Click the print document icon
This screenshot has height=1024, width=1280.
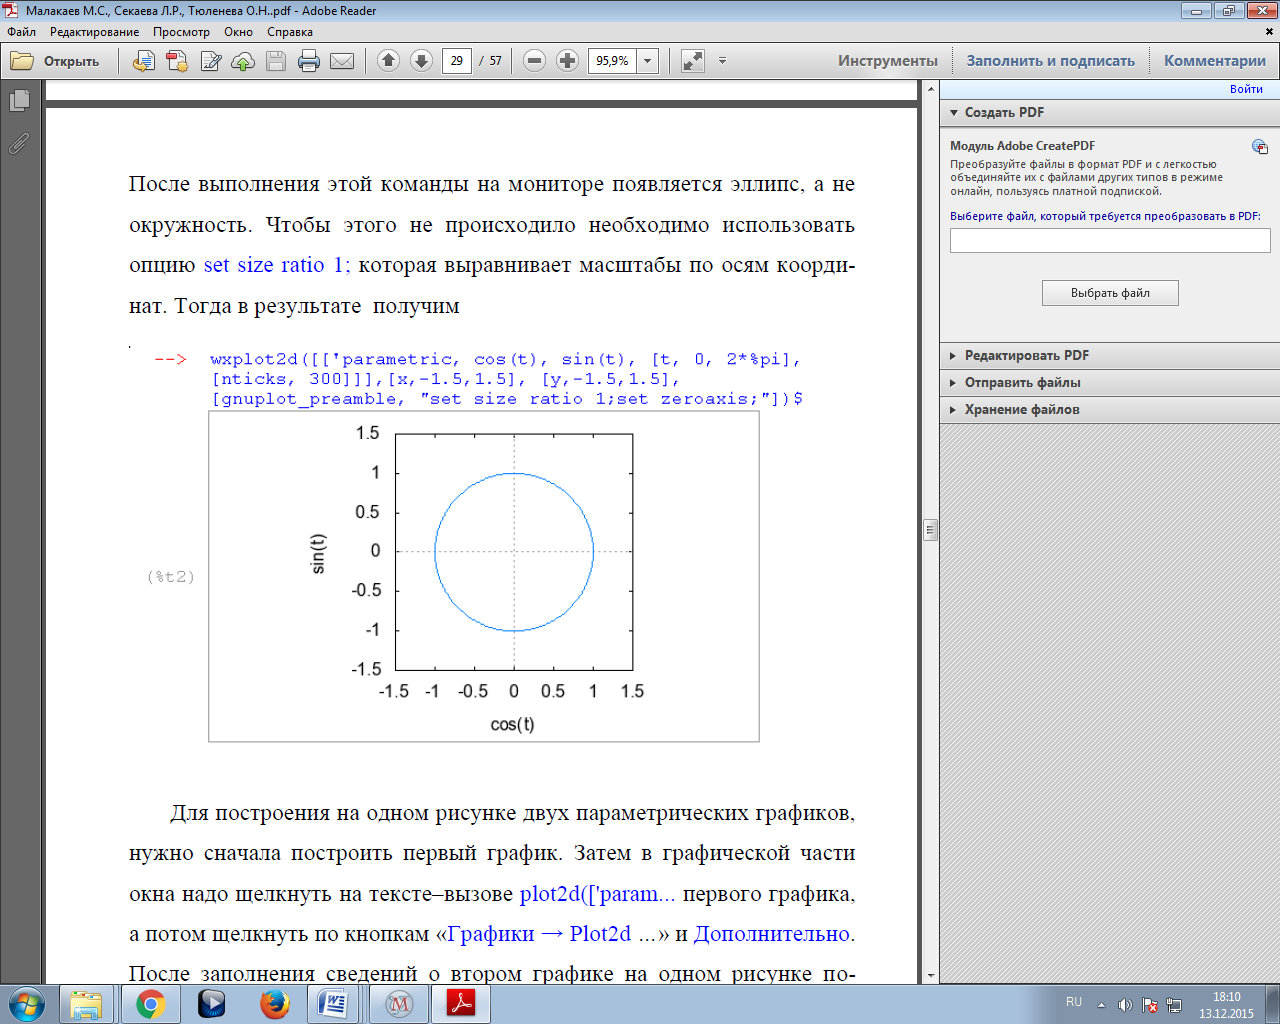309,61
